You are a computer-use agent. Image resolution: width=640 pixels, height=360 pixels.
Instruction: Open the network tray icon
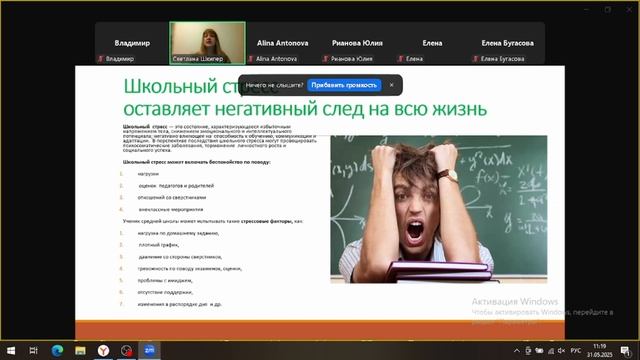(551, 351)
